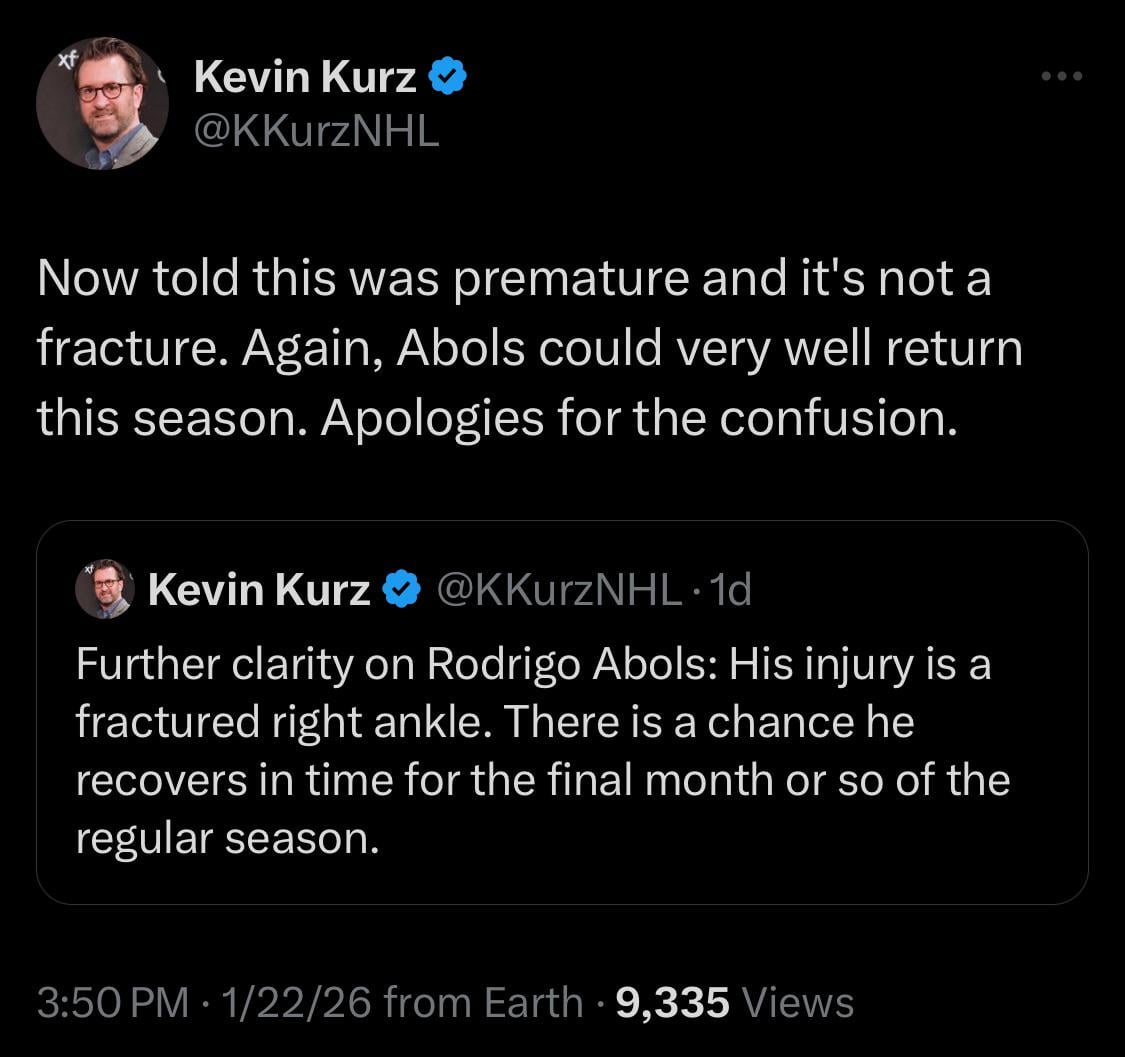Click the small avatar in the quoted tweet

click(x=104, y=589)
